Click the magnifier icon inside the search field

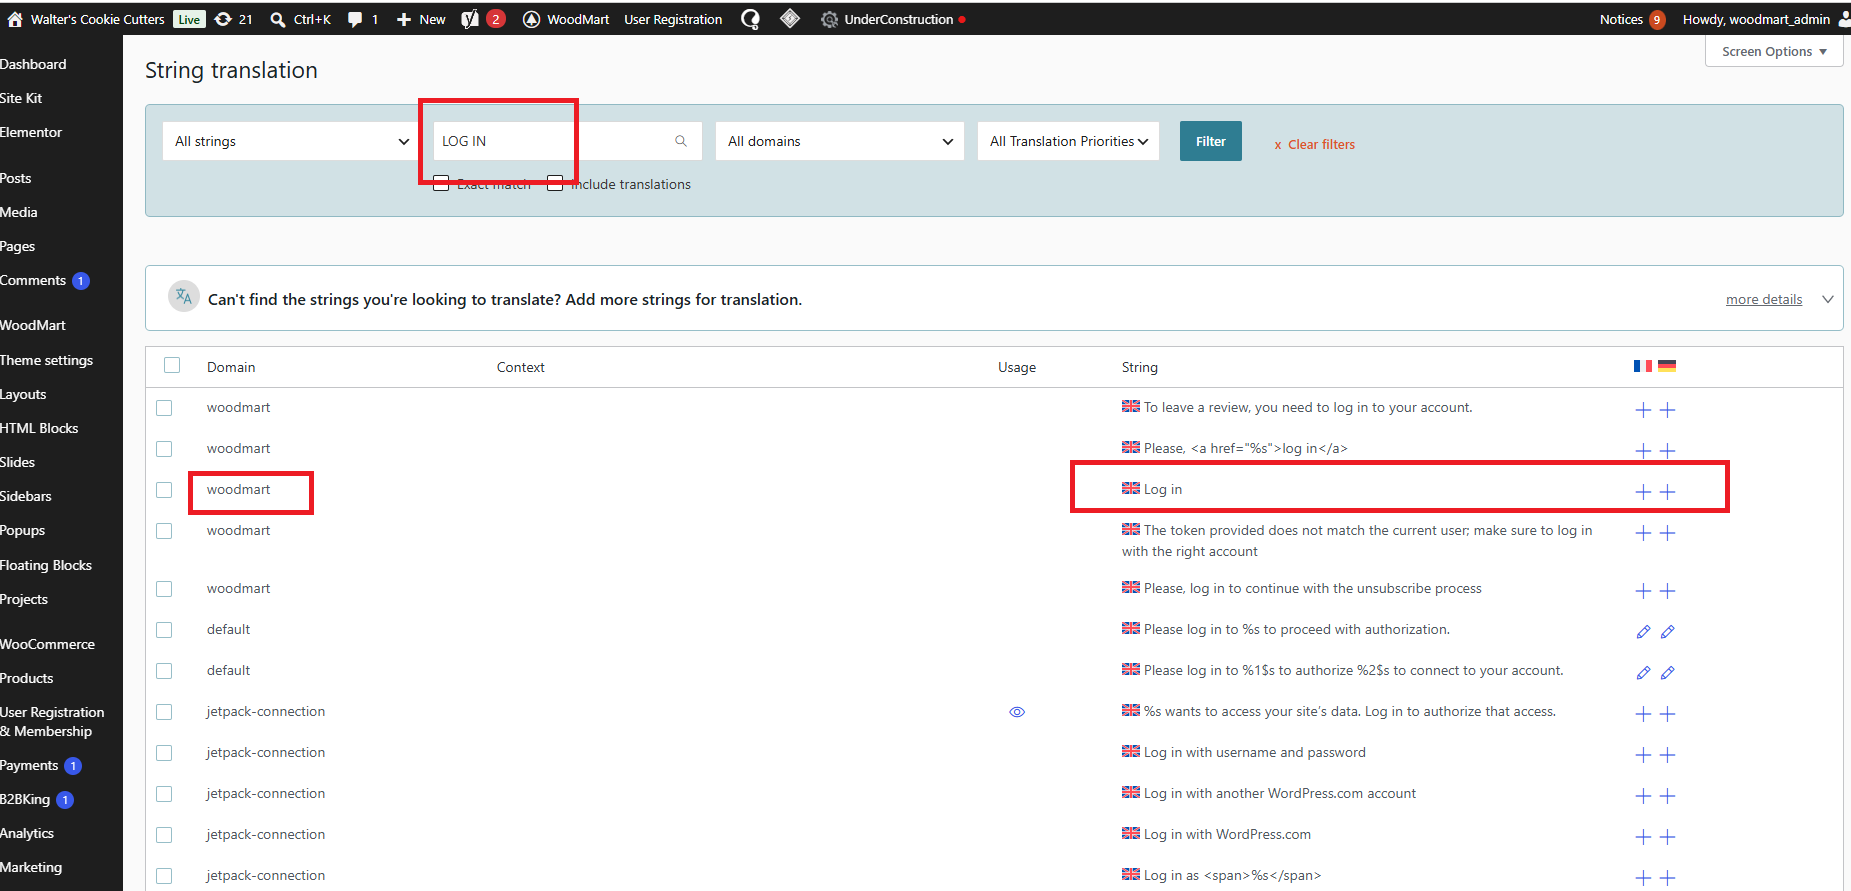681,141
